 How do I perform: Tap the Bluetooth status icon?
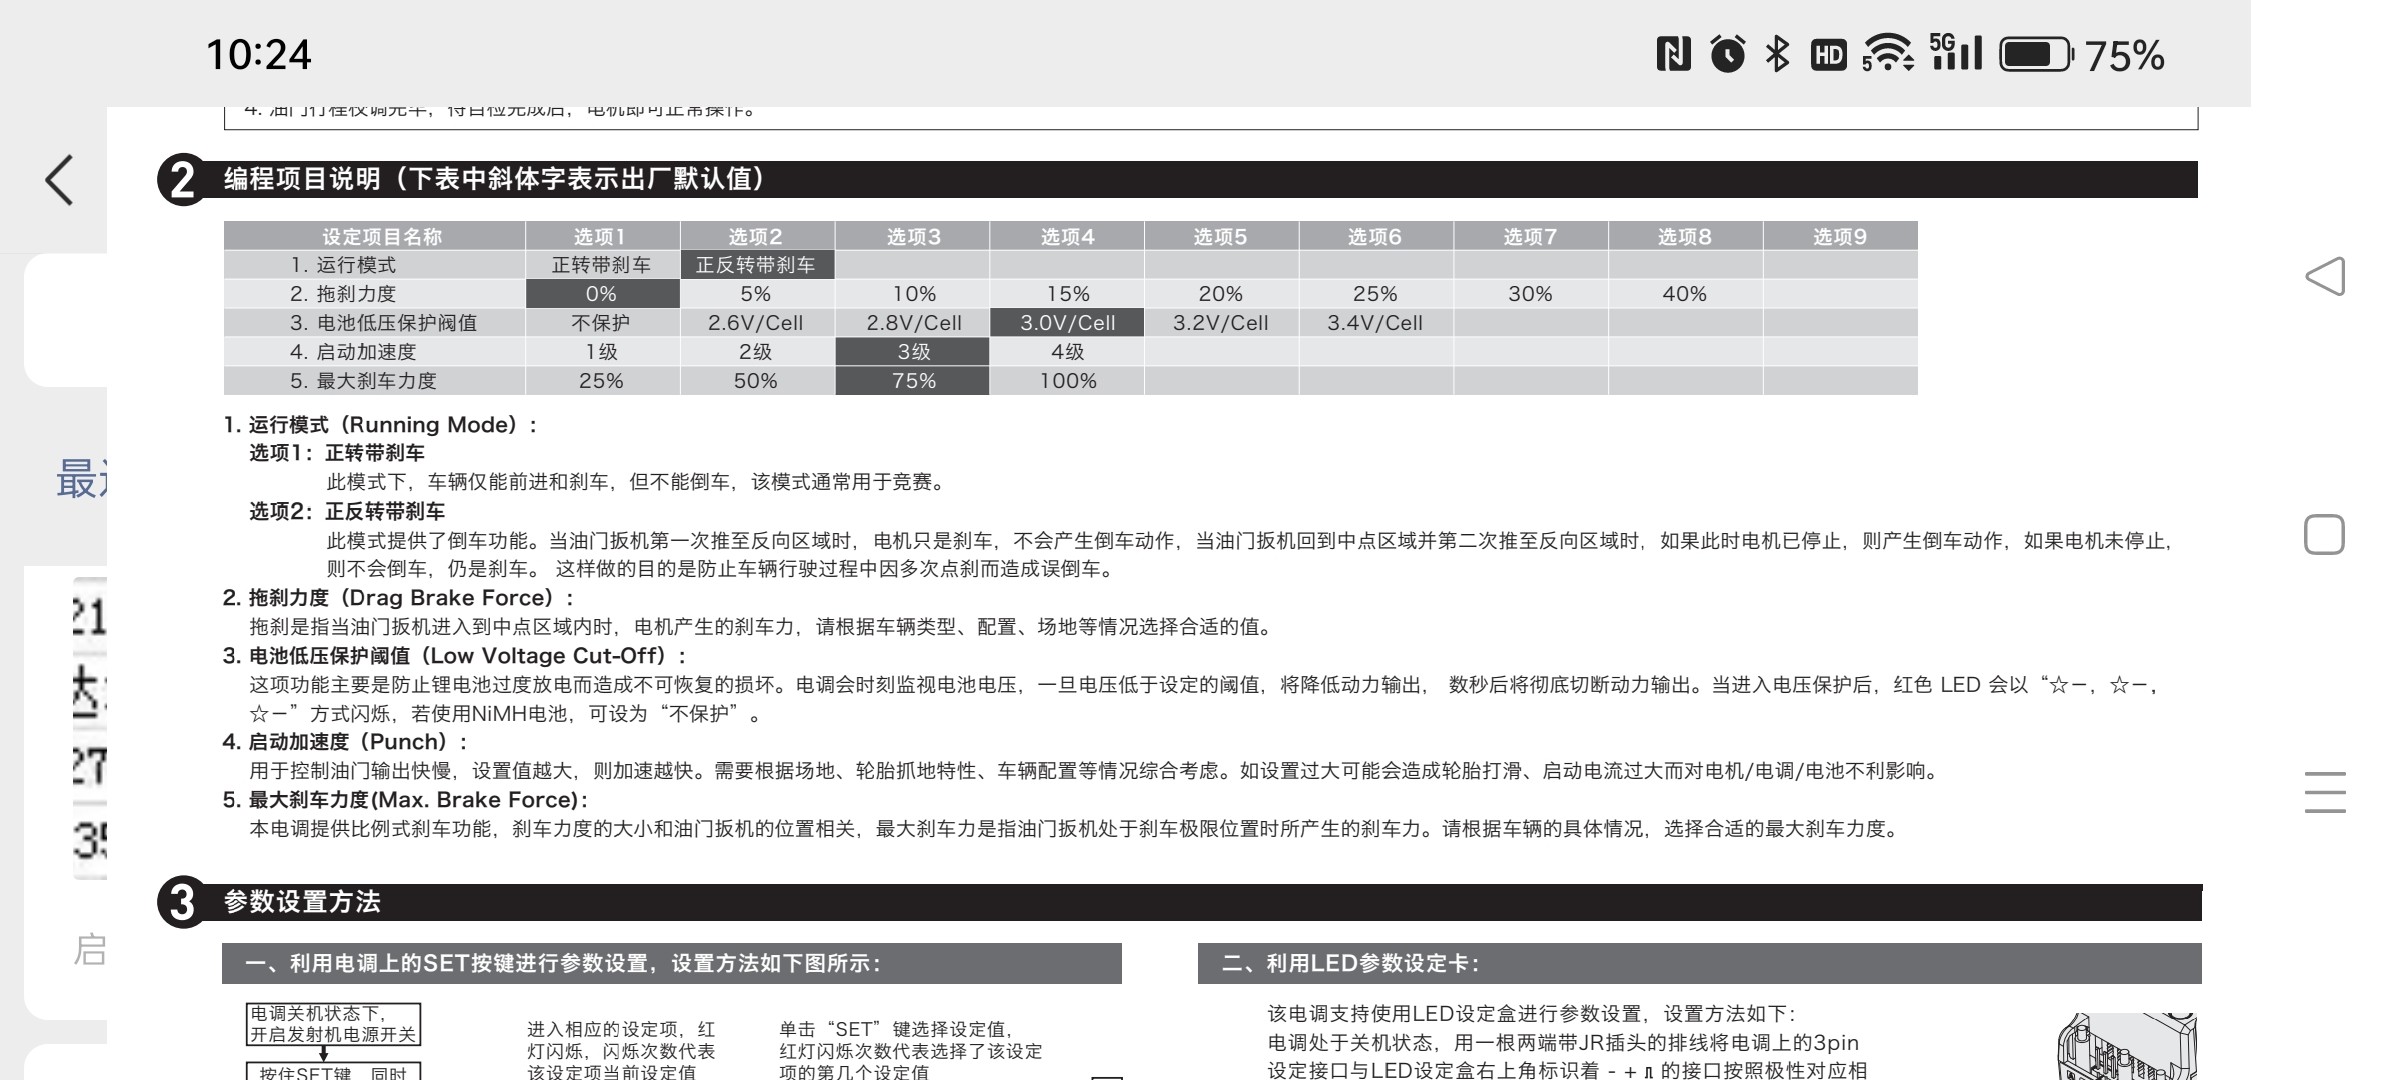click(x=1777, y=54)
